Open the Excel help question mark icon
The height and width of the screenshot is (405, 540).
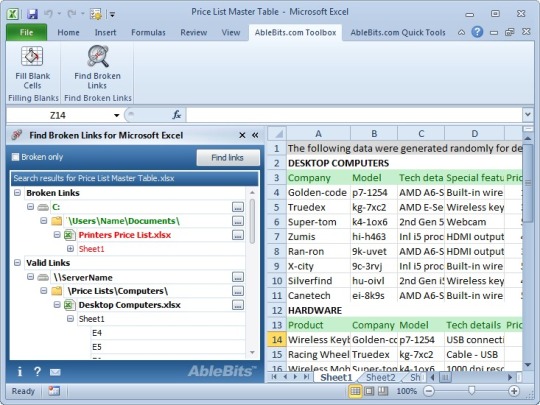pyautogui.click(x=477, y=32)
